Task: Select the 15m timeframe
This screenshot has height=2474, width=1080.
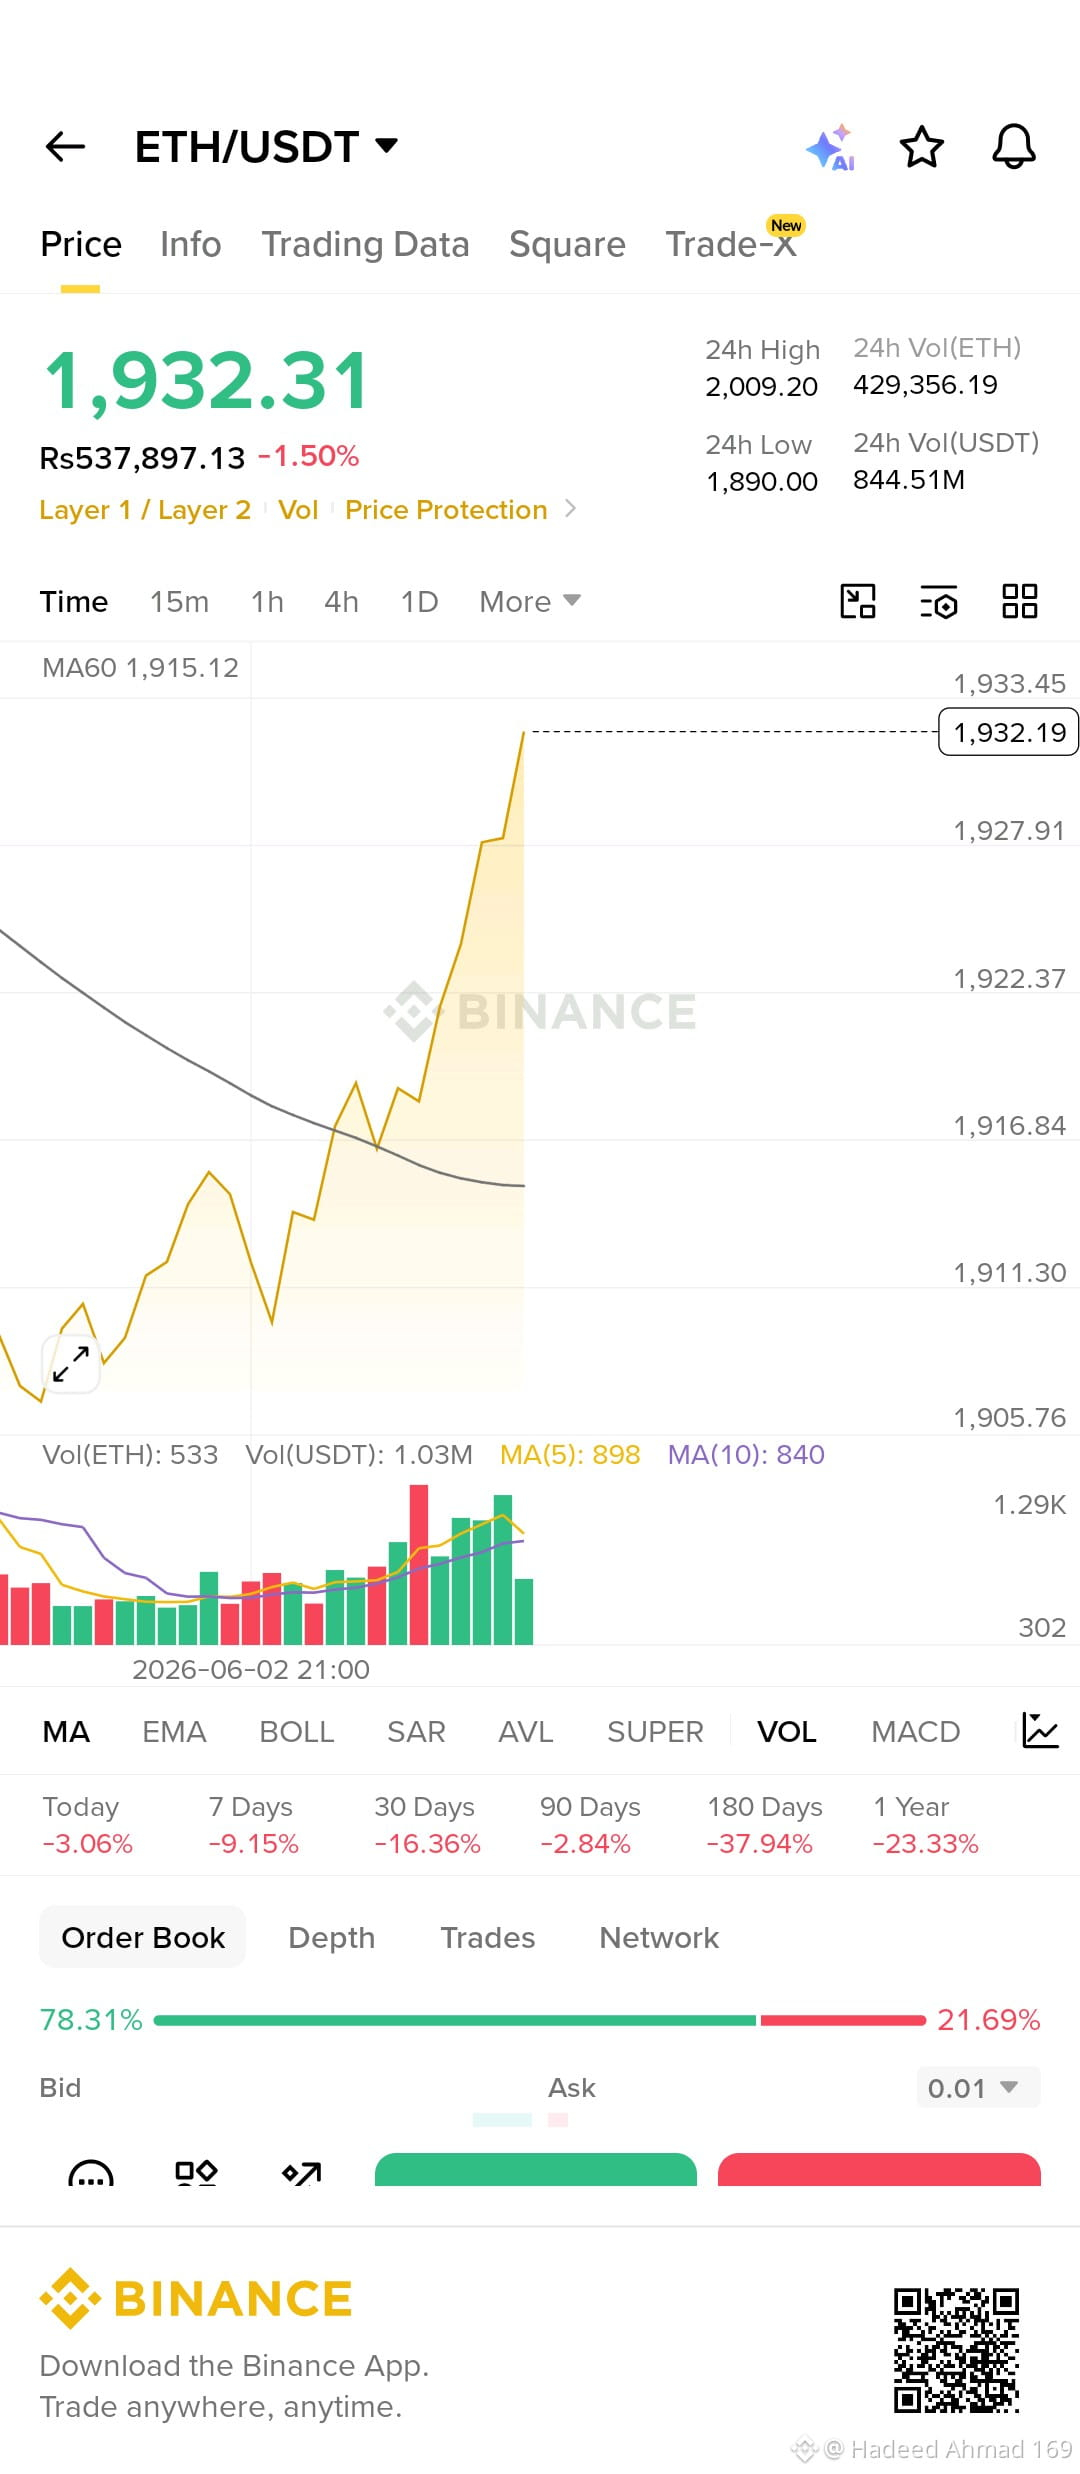Action: click(179, 602)
